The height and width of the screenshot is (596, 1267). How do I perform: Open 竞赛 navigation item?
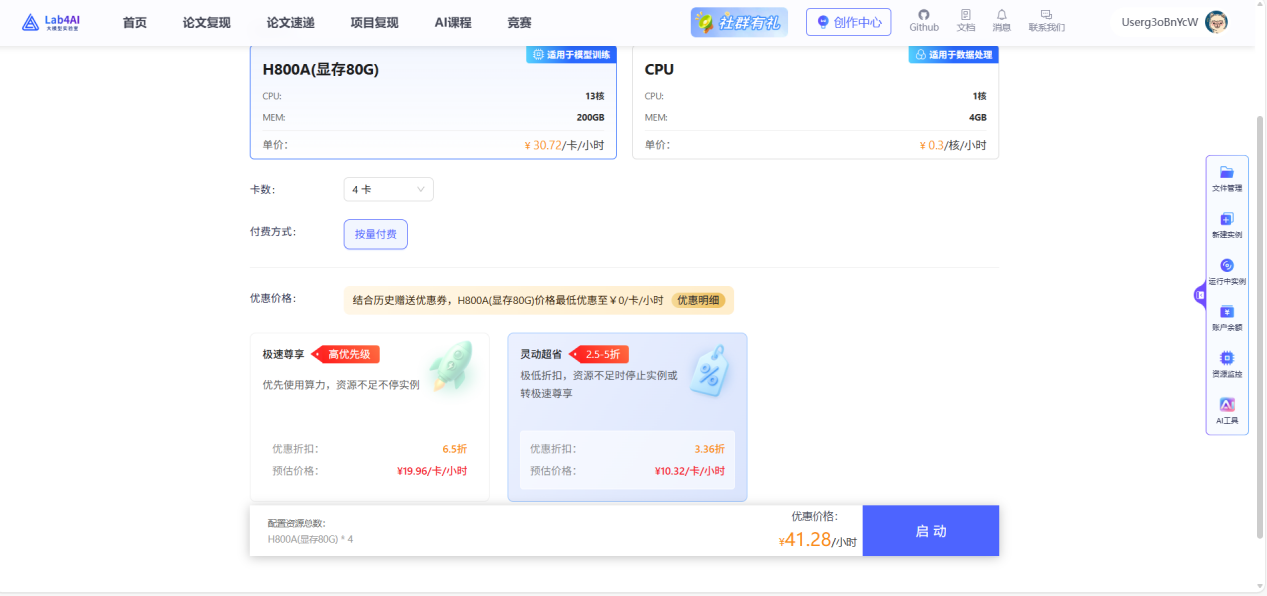pos(519,22)
